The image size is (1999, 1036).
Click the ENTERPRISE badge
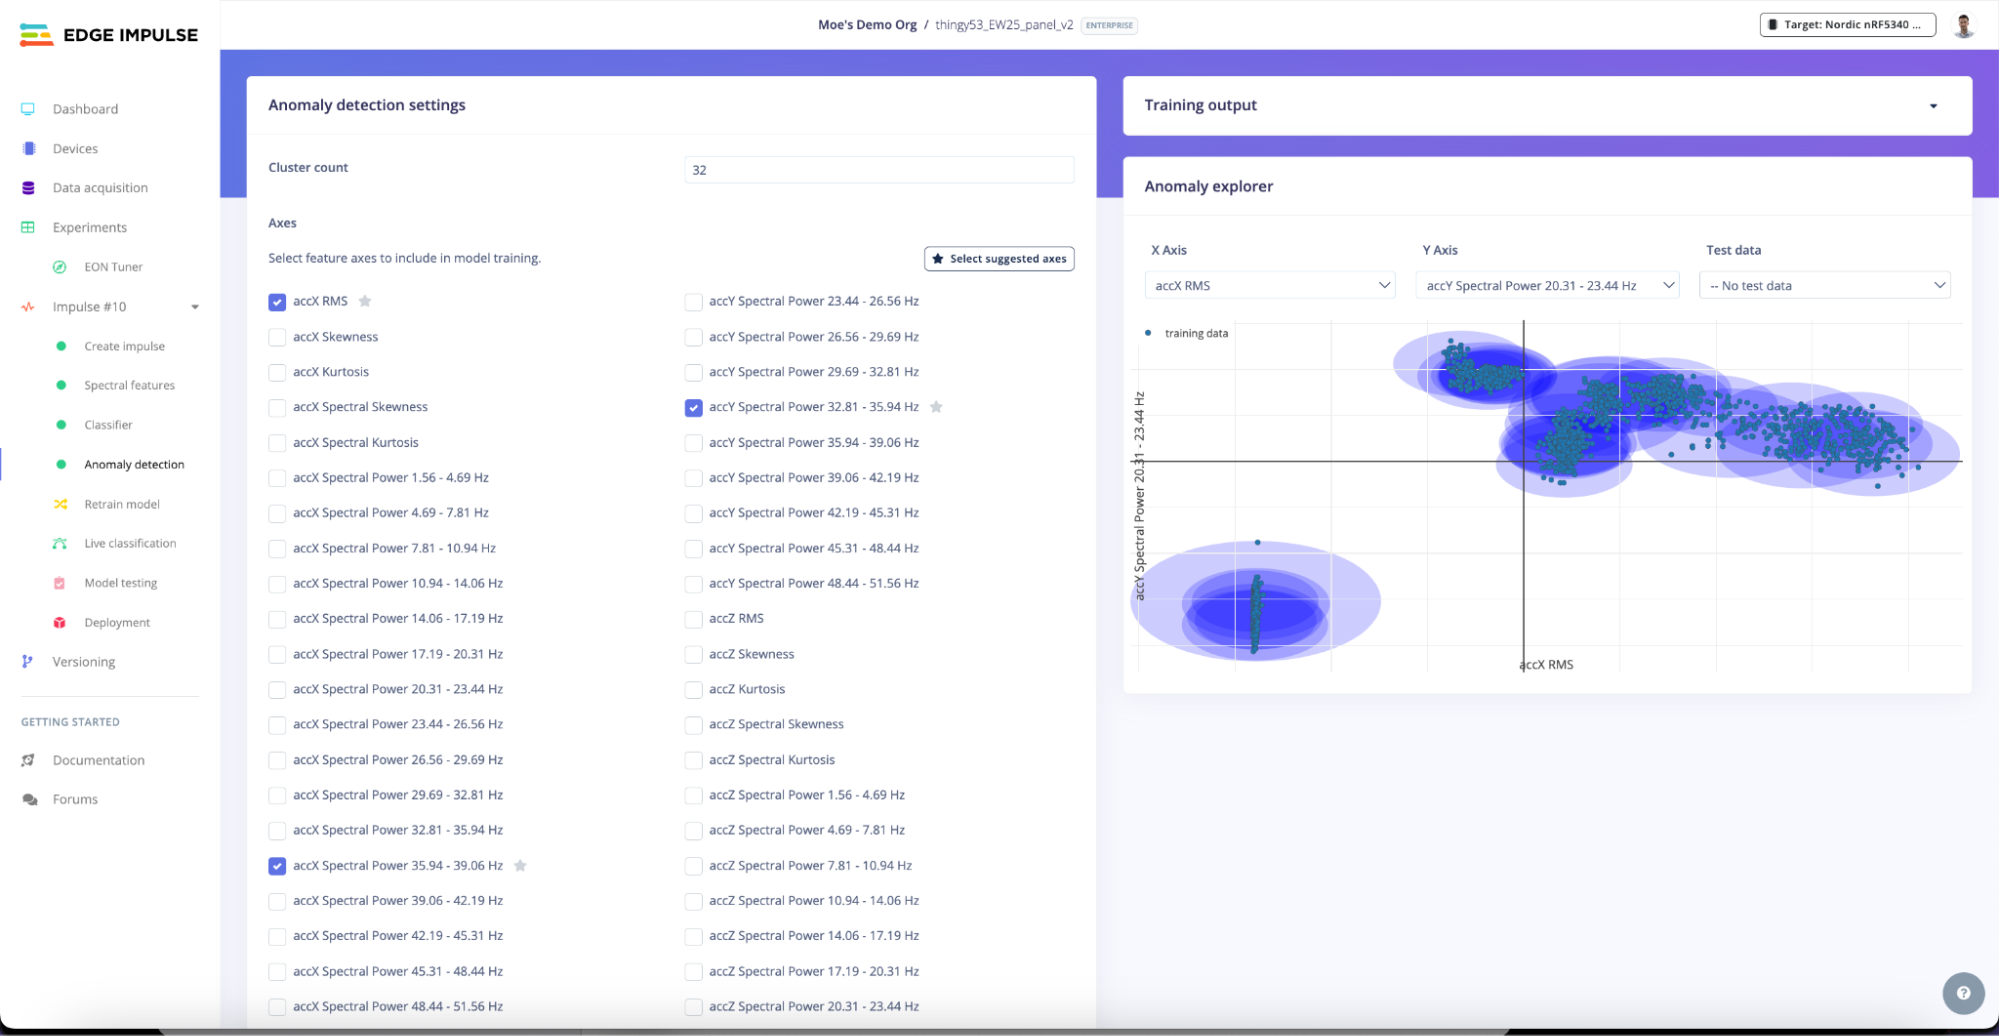1109,25
